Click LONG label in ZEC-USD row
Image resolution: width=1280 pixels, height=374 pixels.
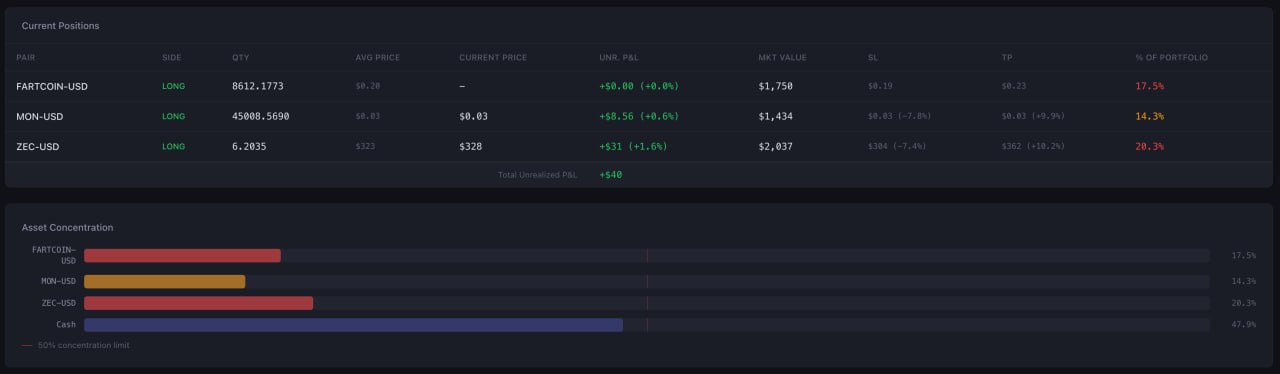[x=173, y=147]
